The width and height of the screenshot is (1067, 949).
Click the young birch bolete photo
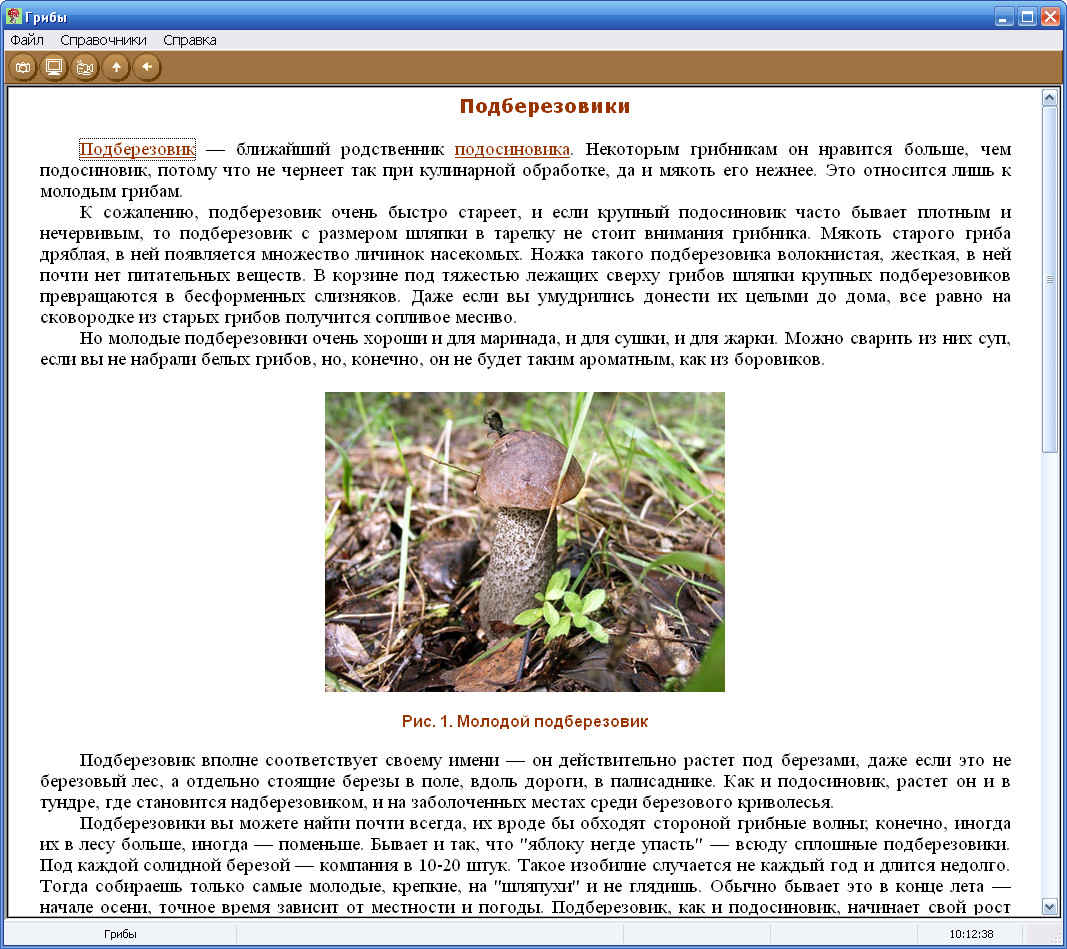pyautogui.click(x=524, y=541)
